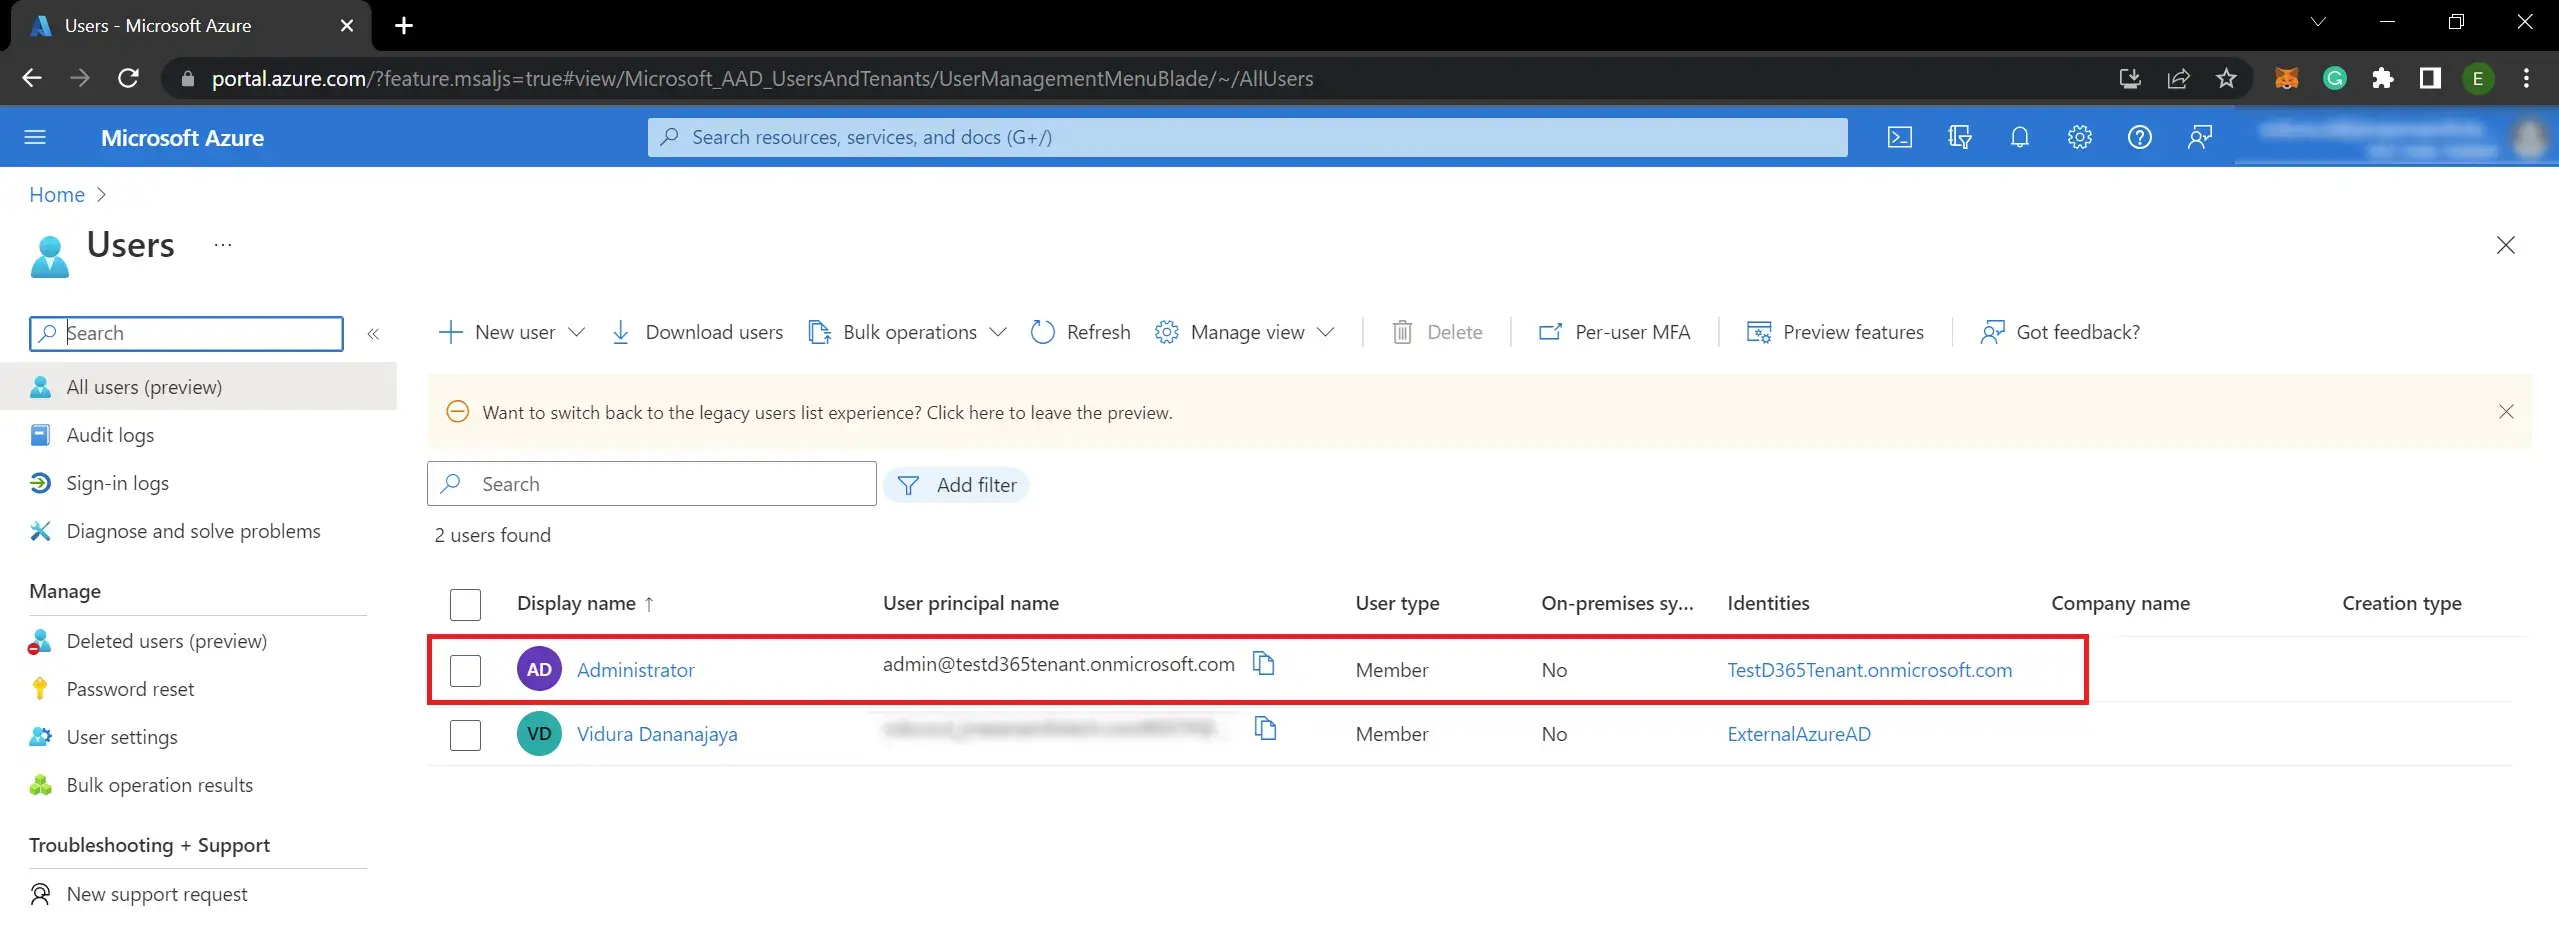Collapse the left navigation menu

(x=373, y=334)
